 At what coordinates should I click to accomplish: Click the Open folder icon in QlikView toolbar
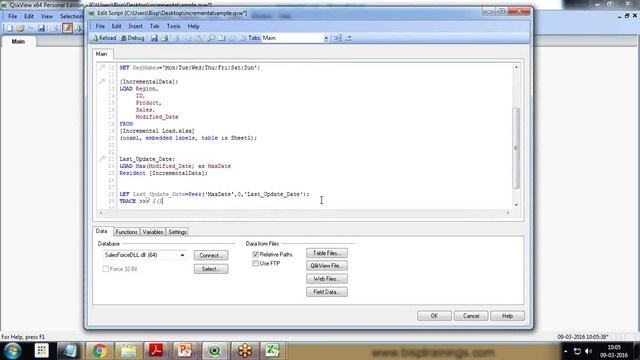click(x=20, y=28)
